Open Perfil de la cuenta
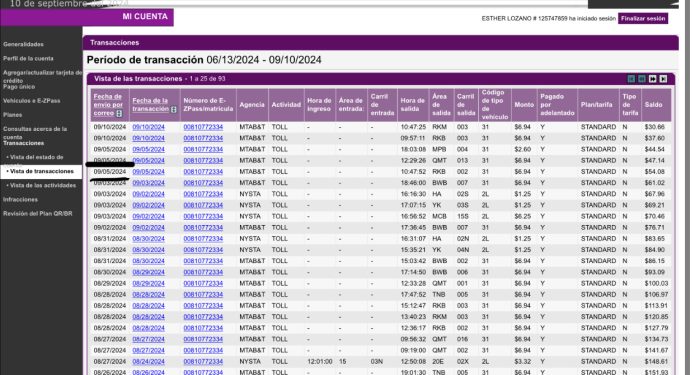This screenshot has height=375, width=695. tap(28, 59)
